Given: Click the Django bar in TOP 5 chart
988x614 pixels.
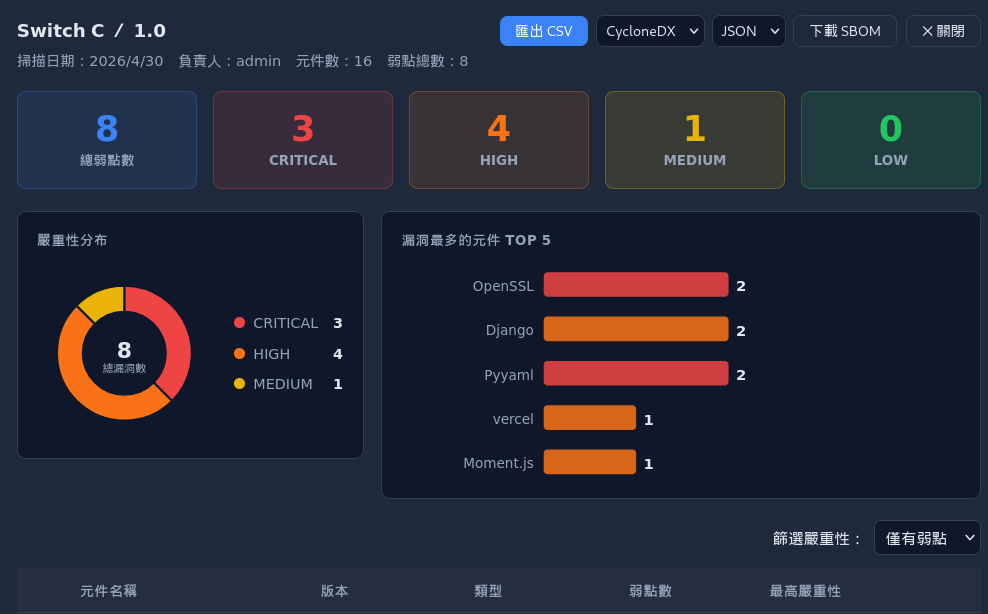Looking at the screenshot, I should (x=636, y=329).
